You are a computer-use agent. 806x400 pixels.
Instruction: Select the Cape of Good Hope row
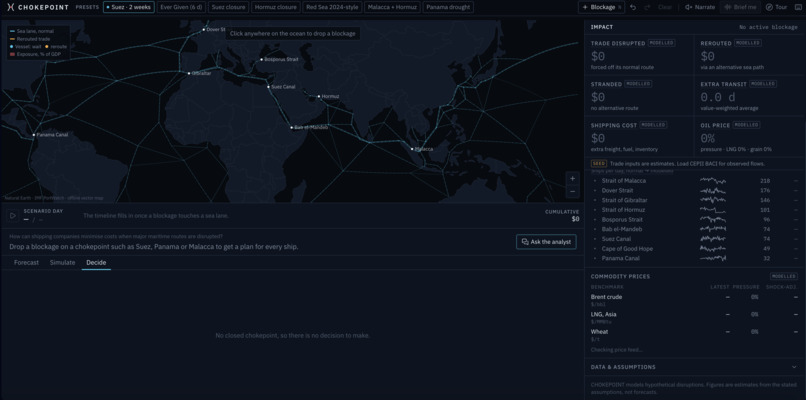(x=695, y=248)
